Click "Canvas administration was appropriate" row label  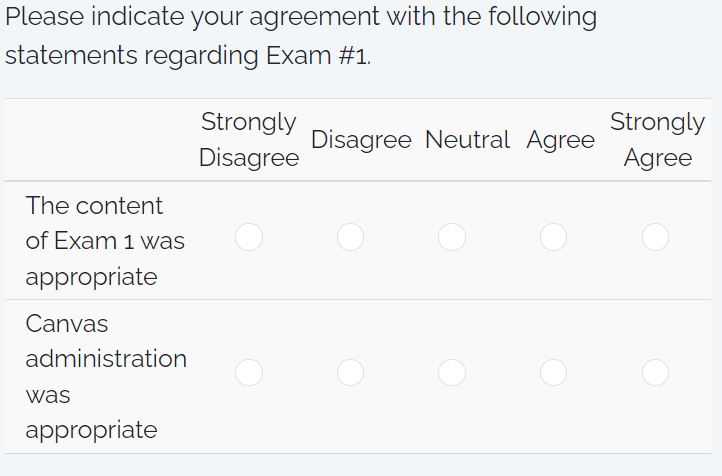[105, 376]
